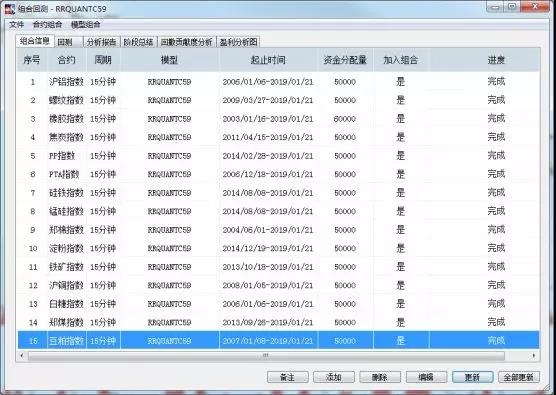Open the 盈利分析图 tab
The width and height of the screenshot is (556, 395).
(x=239, y=42)
